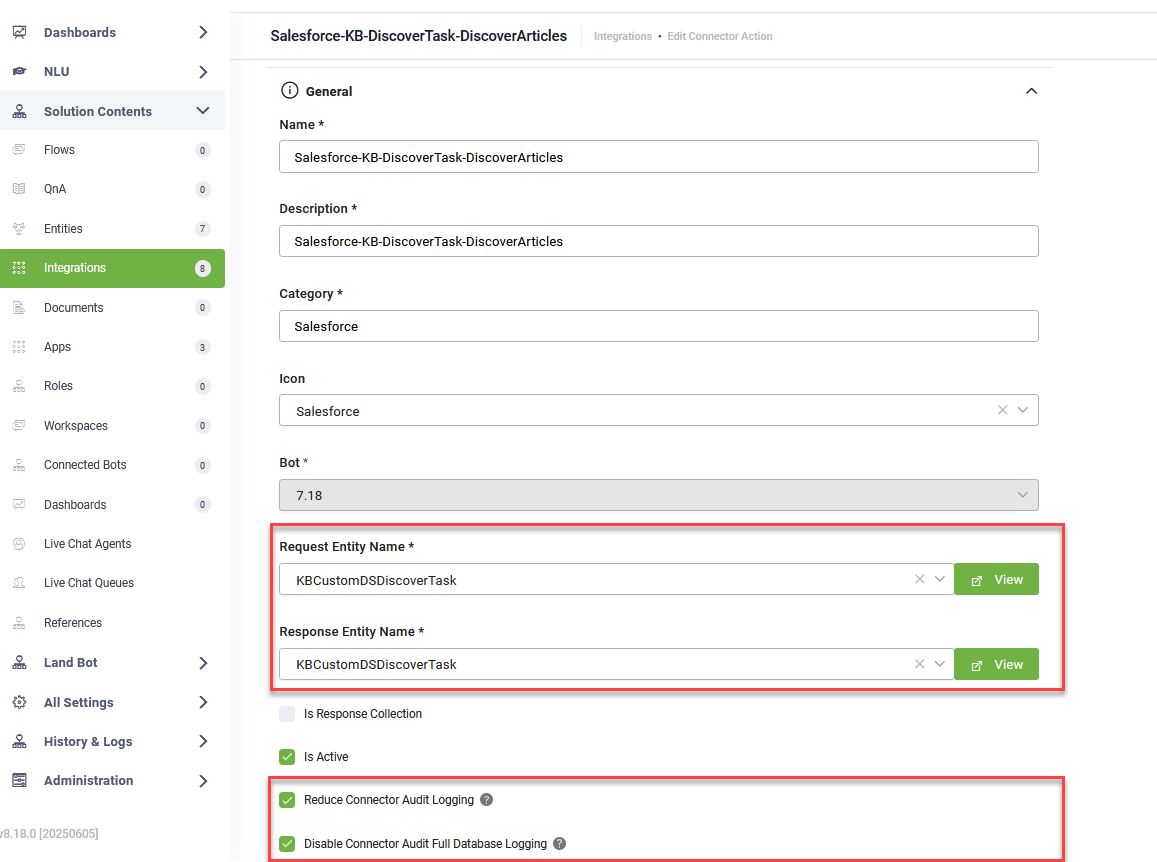This screenshot has height=862, width=1157.
Task: Open the Request Entity Name dropdown arrow
Action: coord(939,579)
